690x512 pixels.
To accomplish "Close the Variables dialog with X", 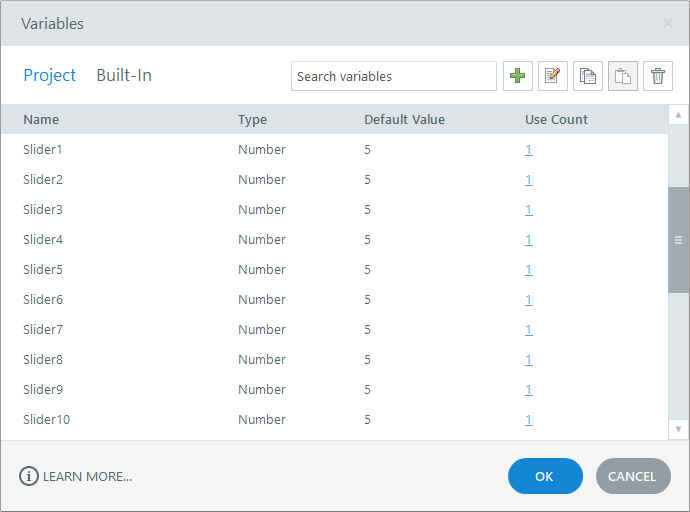I will tap(668, 23).
